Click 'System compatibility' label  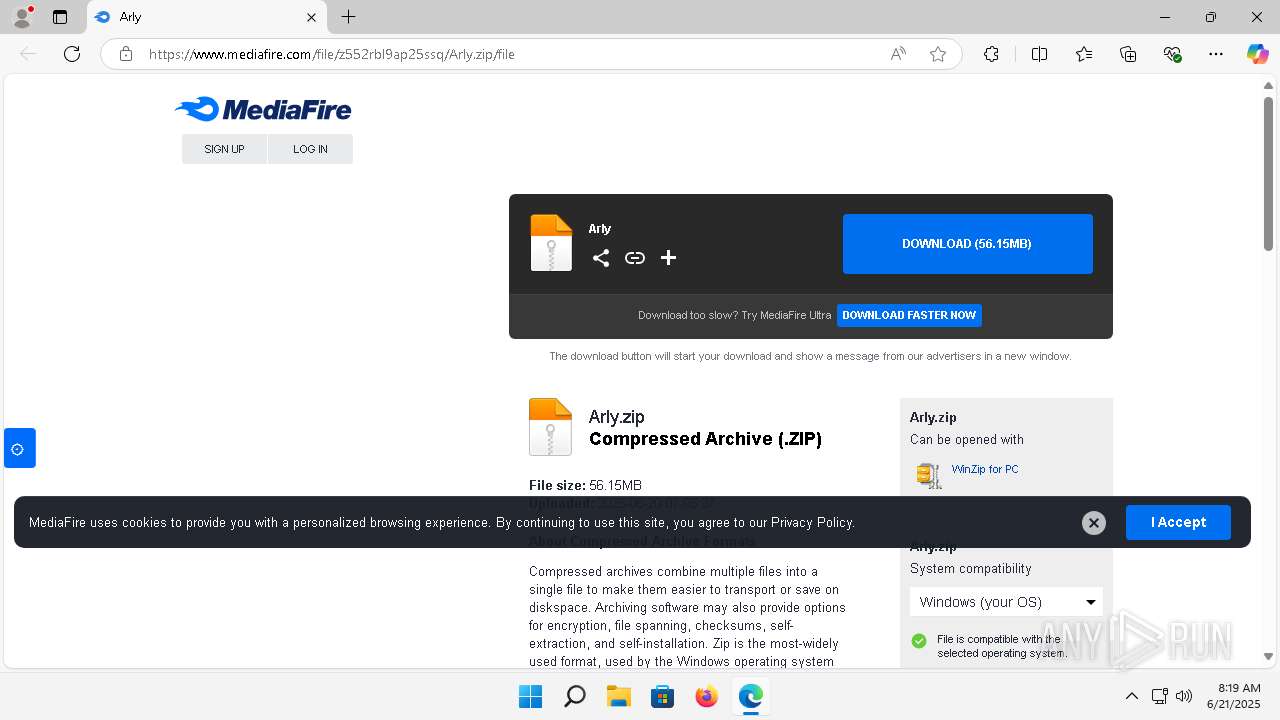970,569
